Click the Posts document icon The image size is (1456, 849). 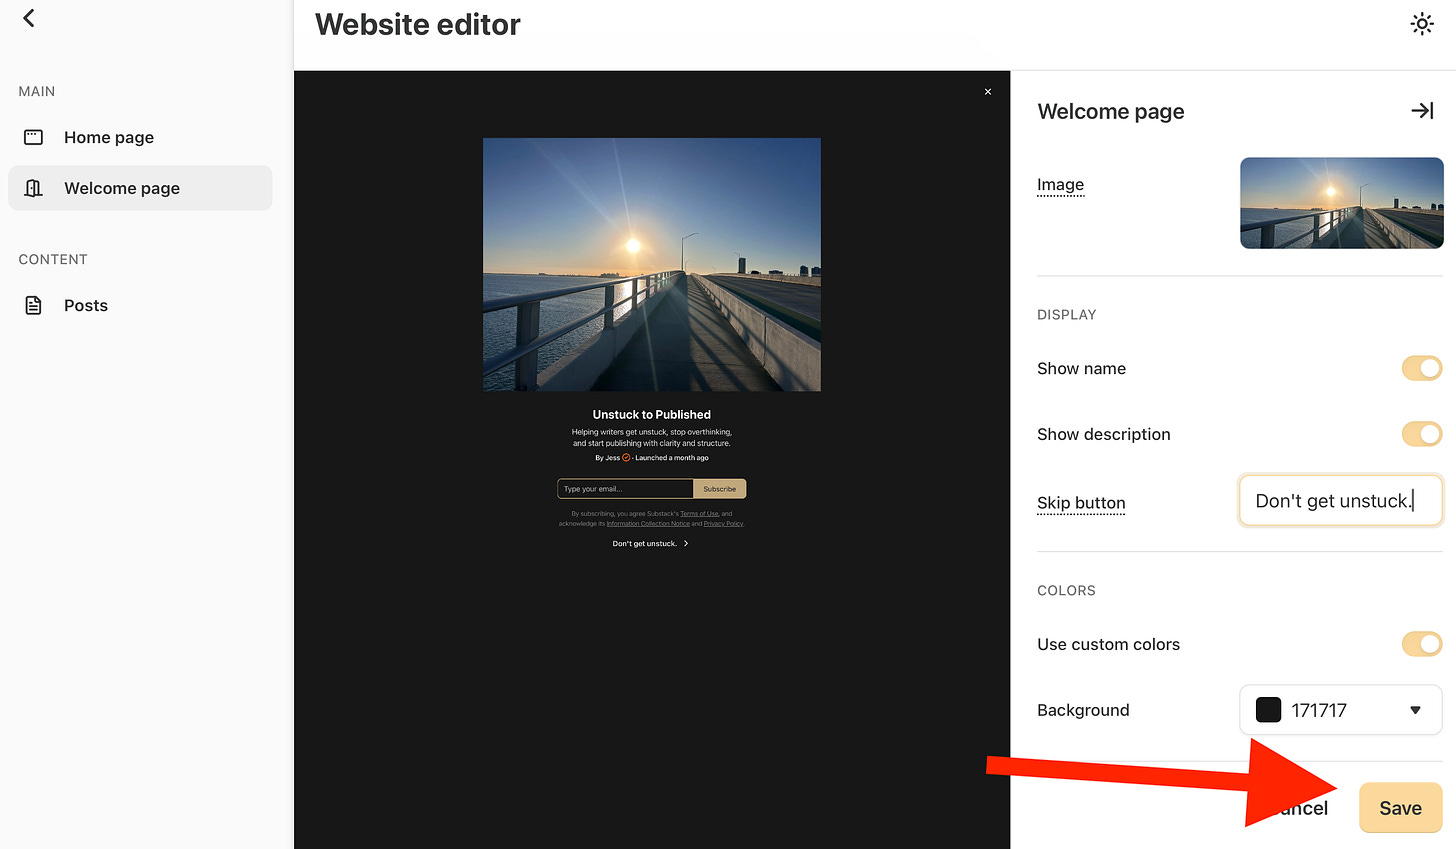click(33, 305)
